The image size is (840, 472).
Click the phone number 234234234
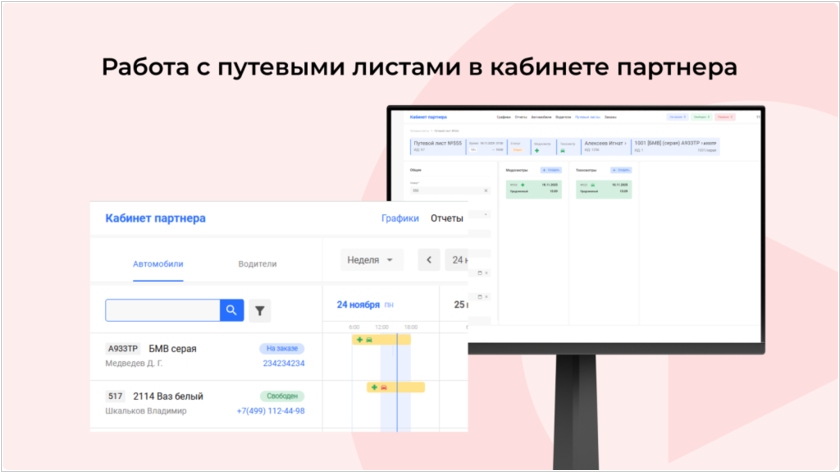point(283,364)
